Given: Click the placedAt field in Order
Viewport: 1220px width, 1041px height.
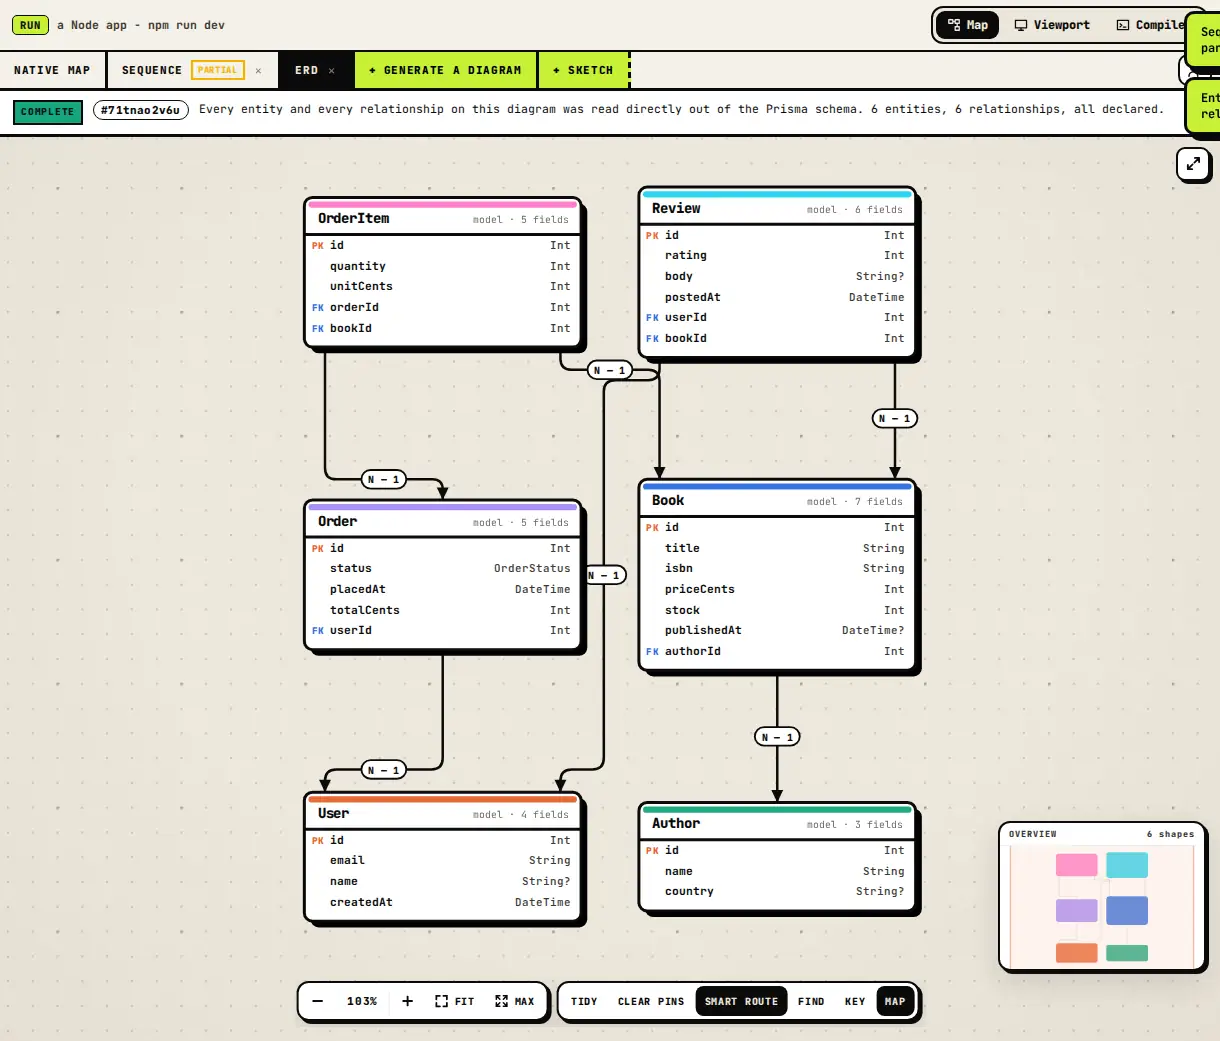Looking at the screenshot, I should [x=443, y=589].
